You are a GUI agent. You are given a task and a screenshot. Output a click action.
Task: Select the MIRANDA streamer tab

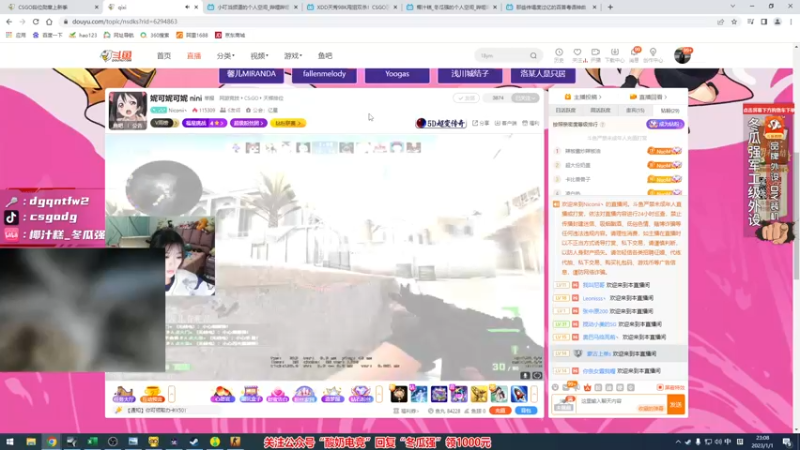tap(251, 74)
